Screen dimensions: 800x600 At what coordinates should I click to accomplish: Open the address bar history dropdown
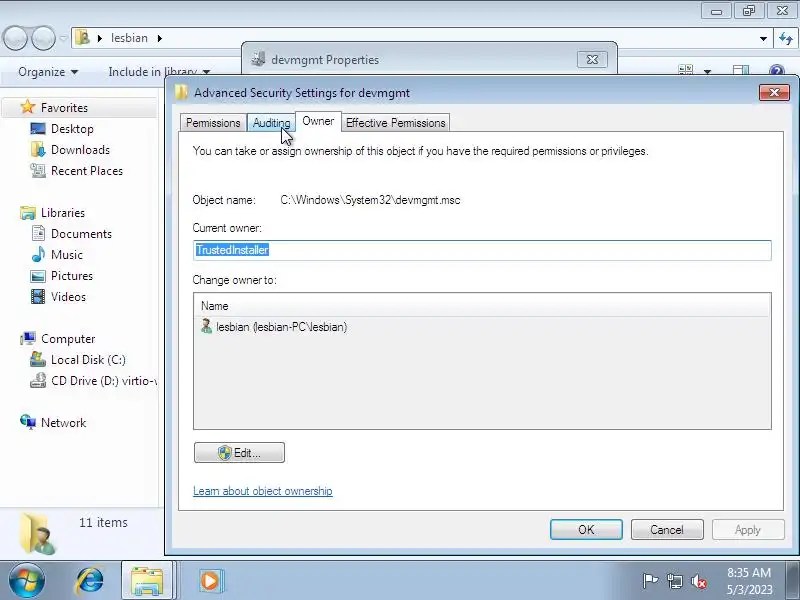tap(763, 38)
